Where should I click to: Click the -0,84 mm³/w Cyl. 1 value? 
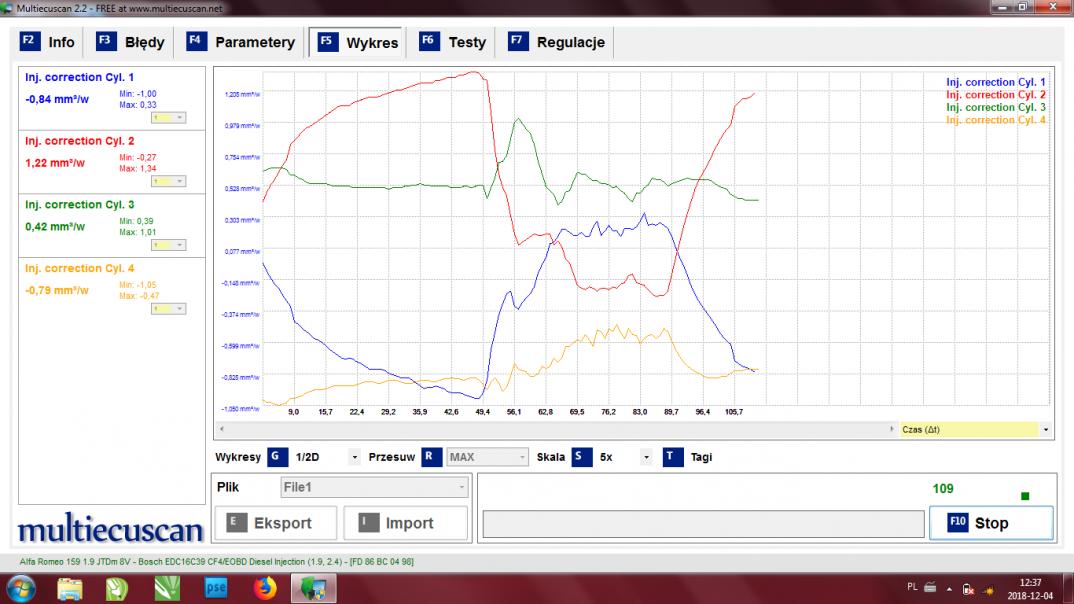(57, 99)
